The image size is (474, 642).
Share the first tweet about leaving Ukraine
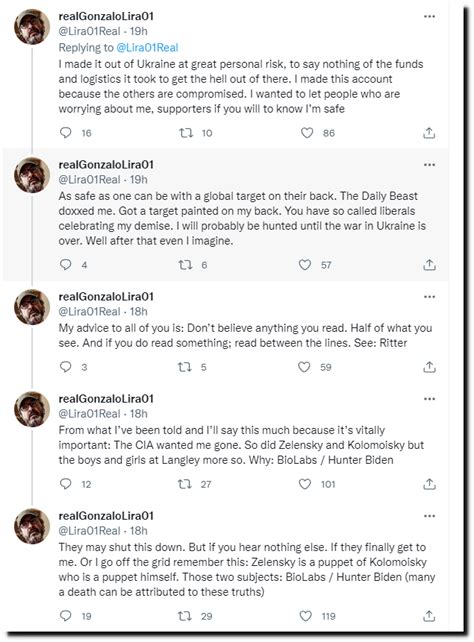[429, 133]
